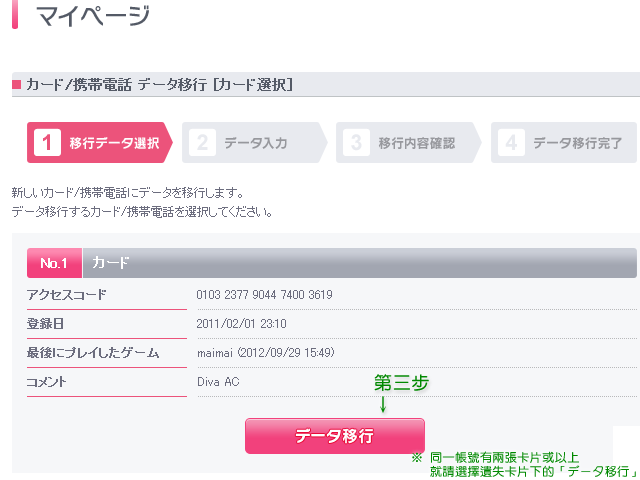Click the number 3 step icon
The height and width of the screenshot is (480, 640).
pos(356,143)
